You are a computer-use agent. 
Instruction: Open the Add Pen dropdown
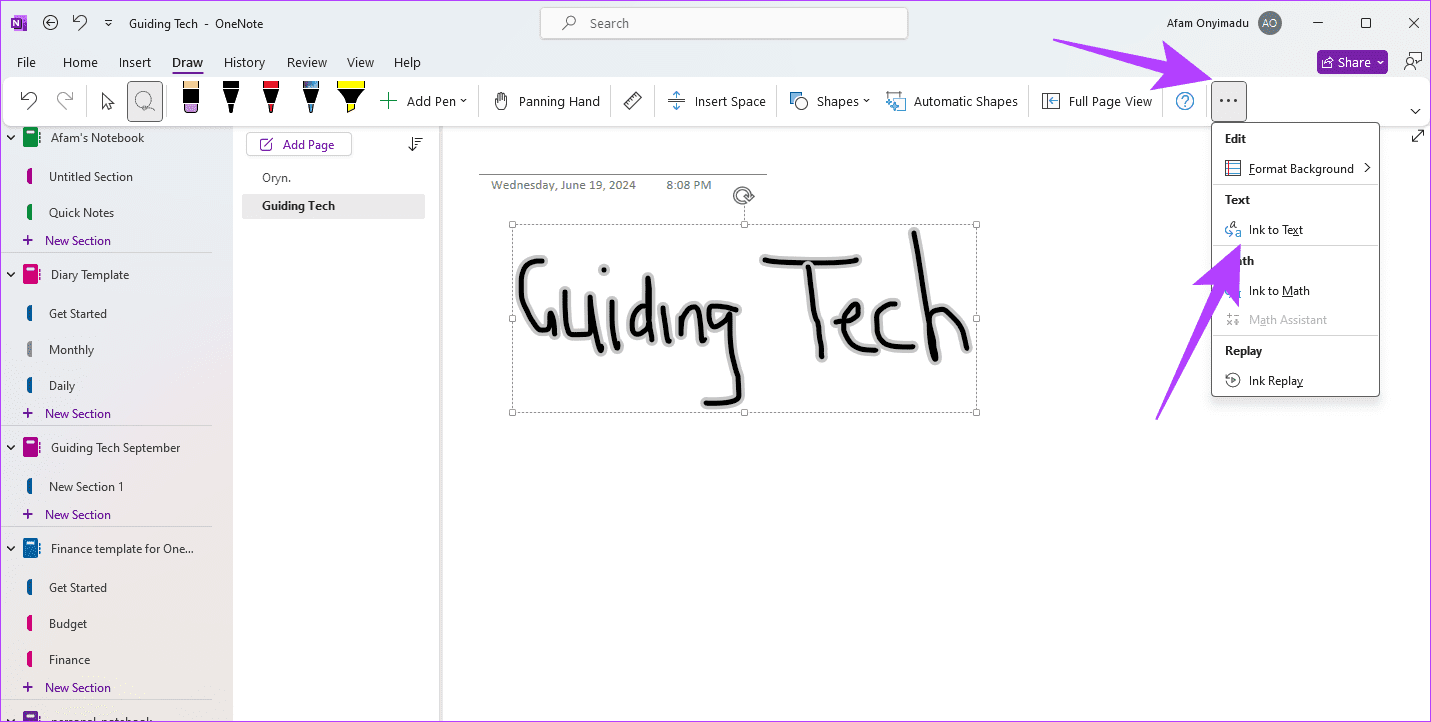(424, 101)
